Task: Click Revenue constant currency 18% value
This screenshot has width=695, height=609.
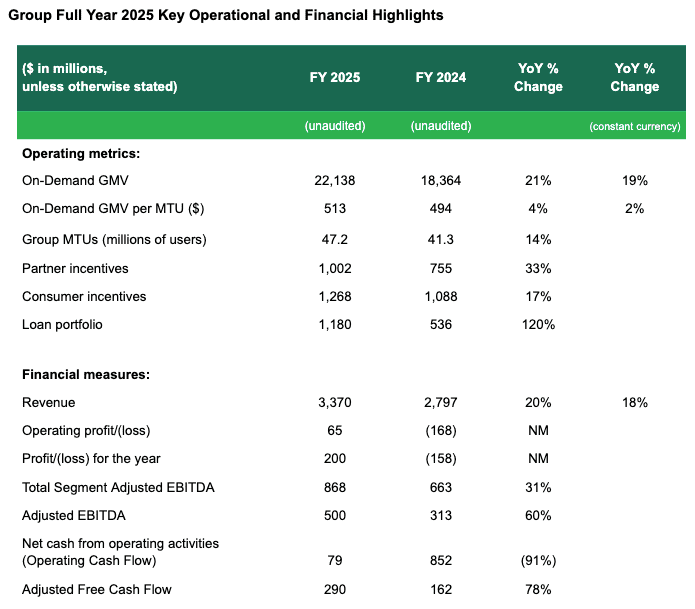Action: coord(635,402)
